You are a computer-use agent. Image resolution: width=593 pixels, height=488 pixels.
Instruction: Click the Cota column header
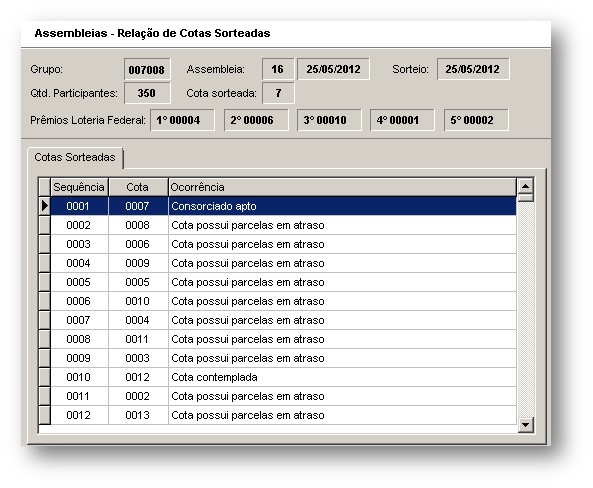[x=138, y=187]
